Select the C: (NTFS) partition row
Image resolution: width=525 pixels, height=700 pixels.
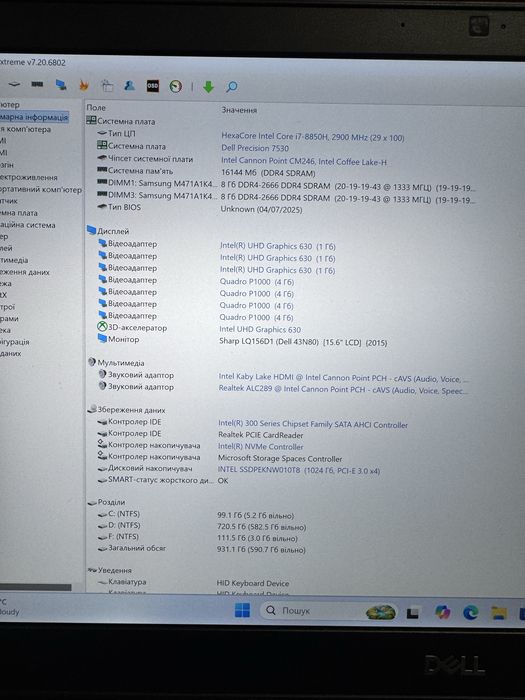tap(196, 514)
